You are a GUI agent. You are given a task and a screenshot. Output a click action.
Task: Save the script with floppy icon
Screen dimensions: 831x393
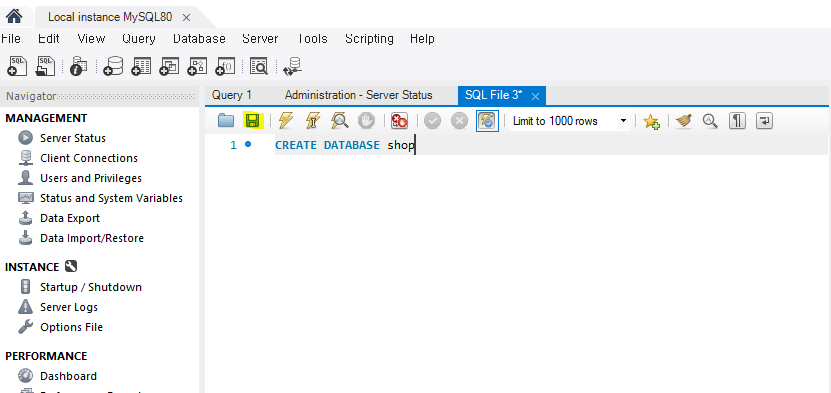click(253, 121)
